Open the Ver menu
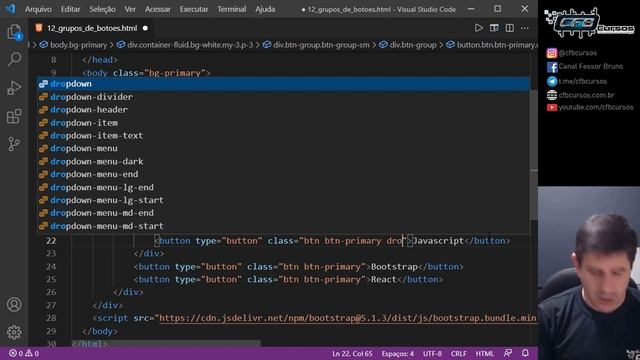Screen dimensions: 640x360 click(x=130, y=9)
